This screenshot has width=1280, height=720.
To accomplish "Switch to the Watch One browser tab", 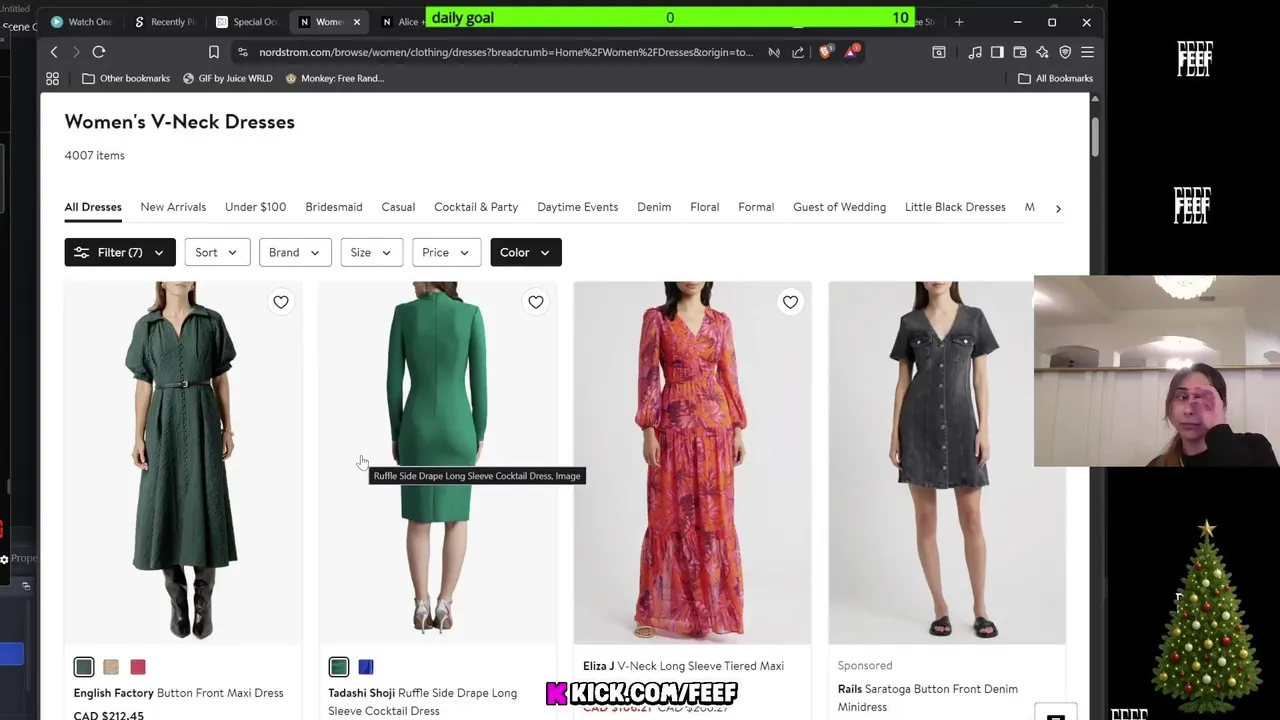I will (x=82, y=22).
